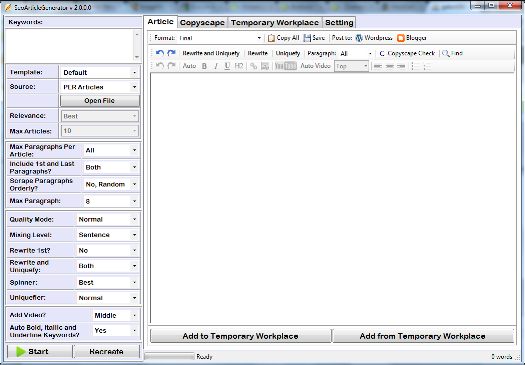Click the Keywords box scroll down arrow
This screenshot has height=365, width=525.
137,57
